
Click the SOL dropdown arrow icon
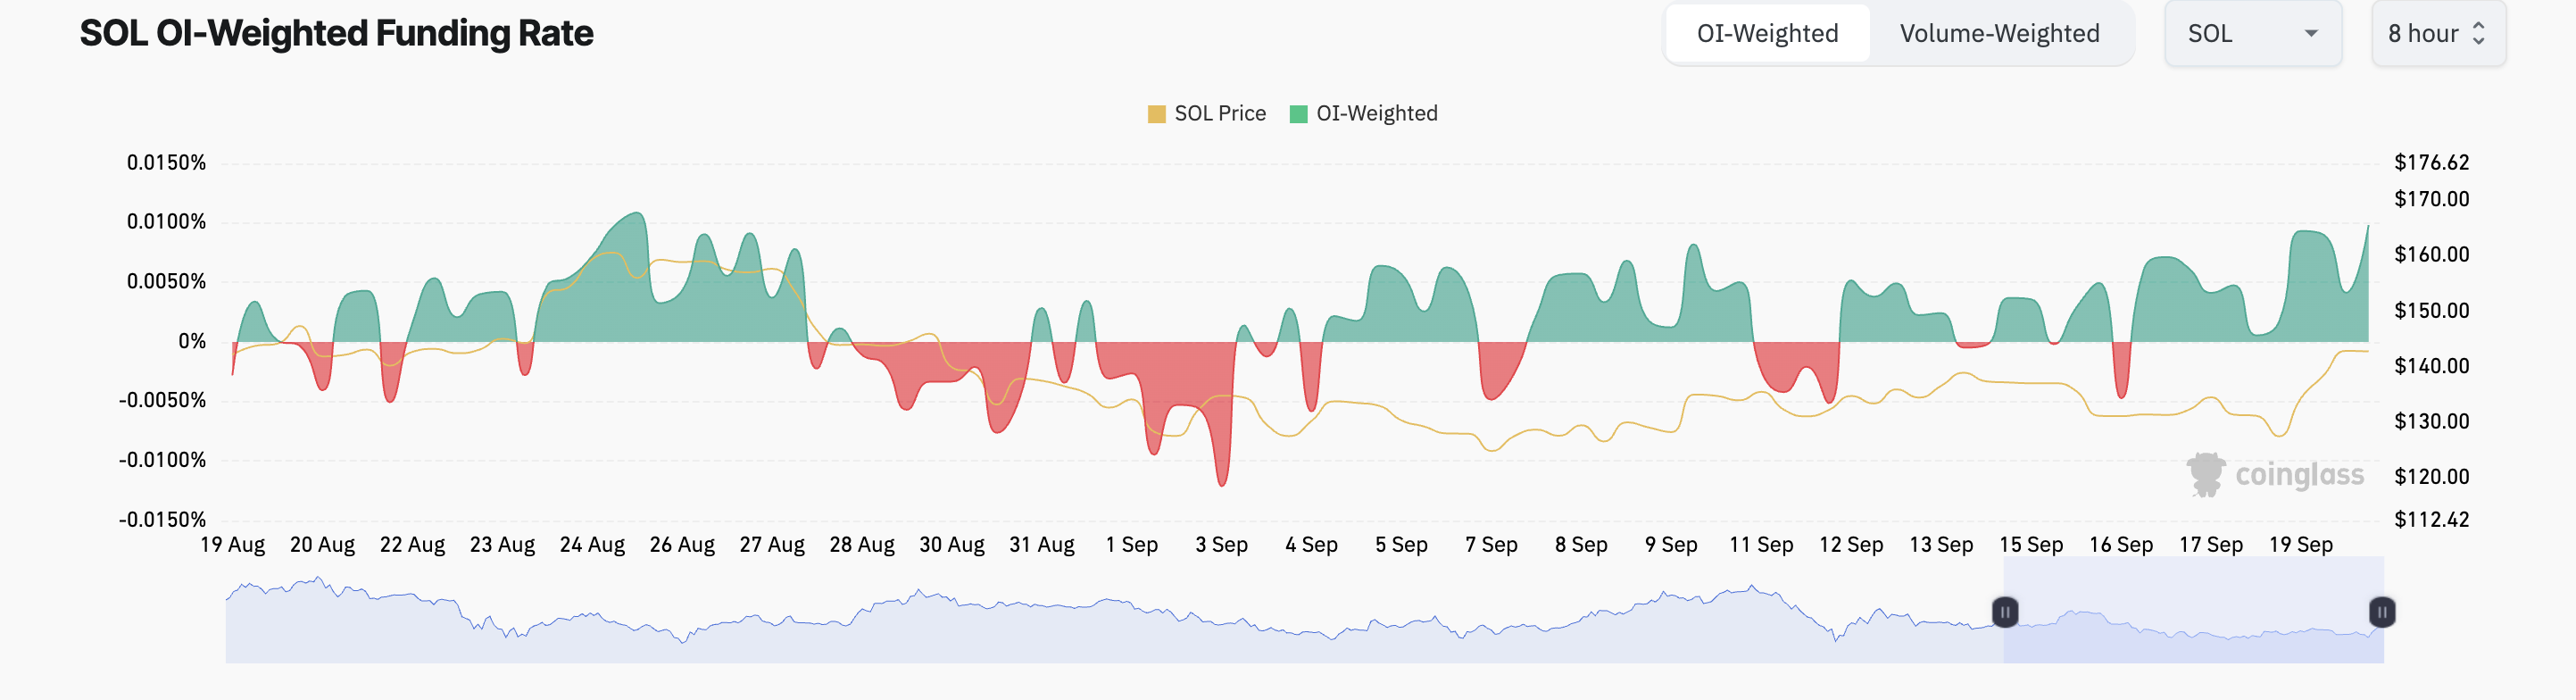[x=2311, y=34]
